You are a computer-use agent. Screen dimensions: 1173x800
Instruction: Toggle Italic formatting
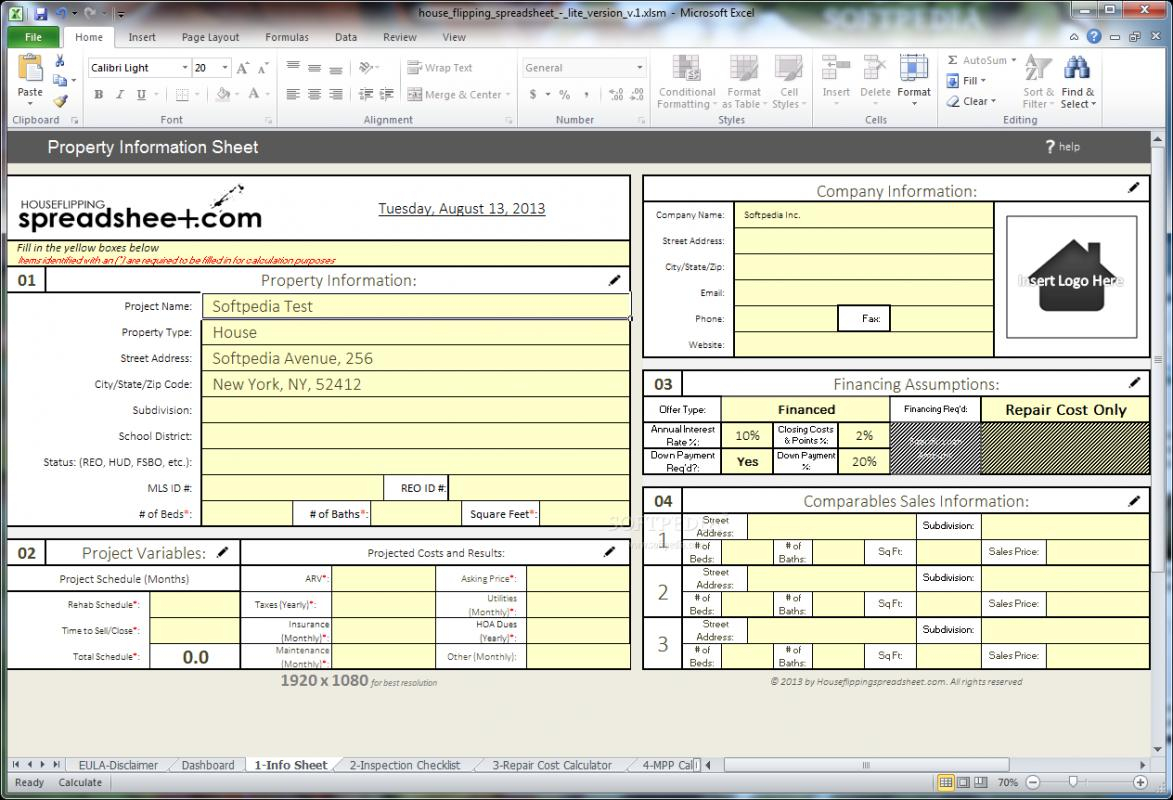click(119, 95)
